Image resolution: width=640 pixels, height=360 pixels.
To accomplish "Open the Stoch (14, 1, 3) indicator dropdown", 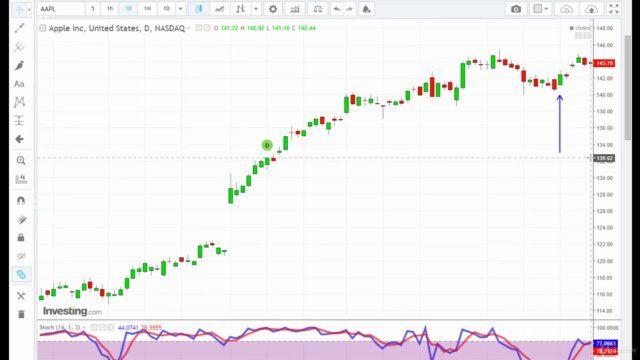I will tap(84, 327).
